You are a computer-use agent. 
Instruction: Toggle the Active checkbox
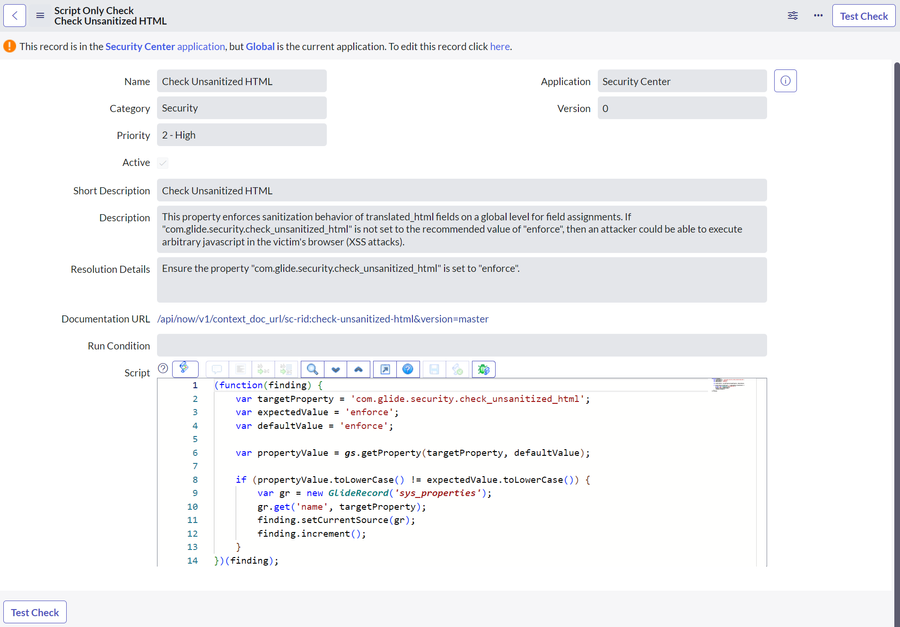[x=163, y=162]
